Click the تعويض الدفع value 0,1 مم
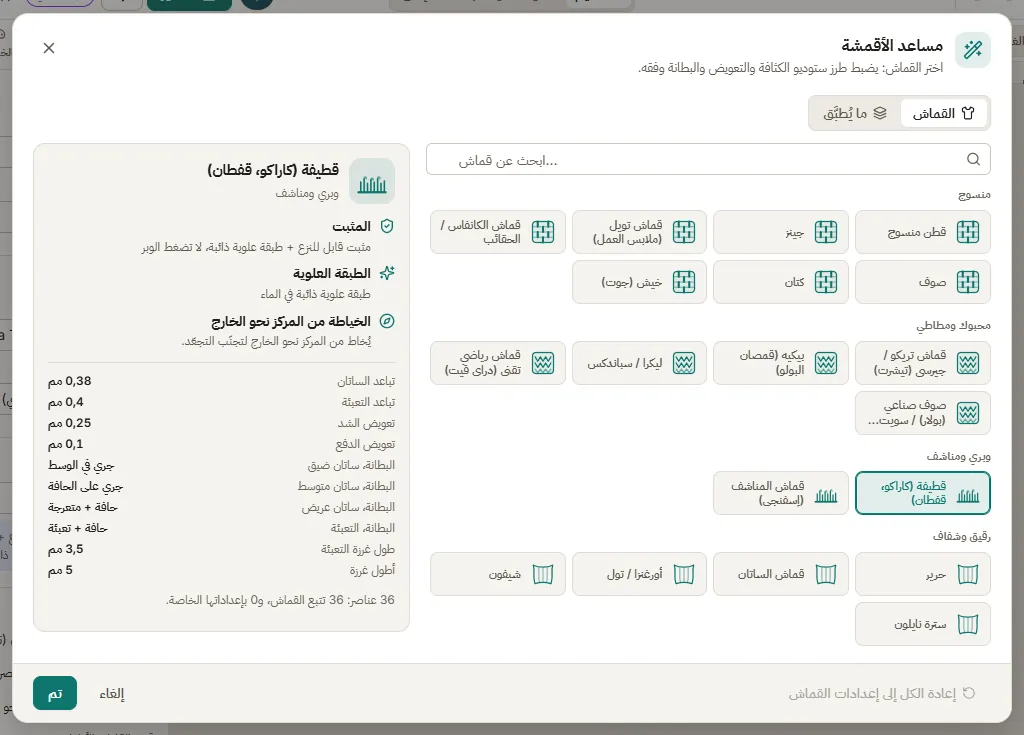Viewport: 1024px width, 735px height. (65, 444)
